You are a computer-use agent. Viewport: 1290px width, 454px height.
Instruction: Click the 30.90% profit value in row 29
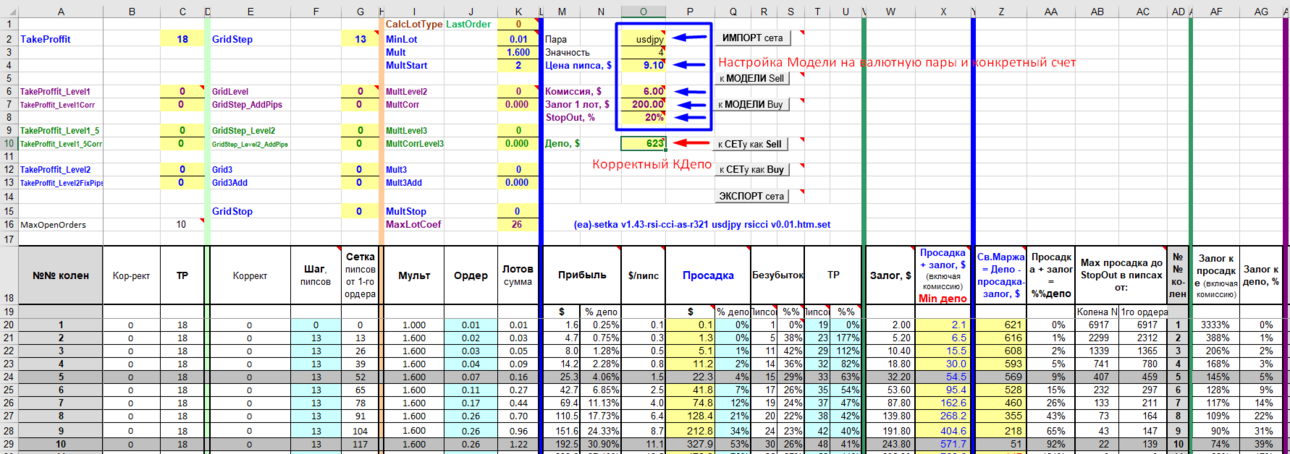click(601, 442)
